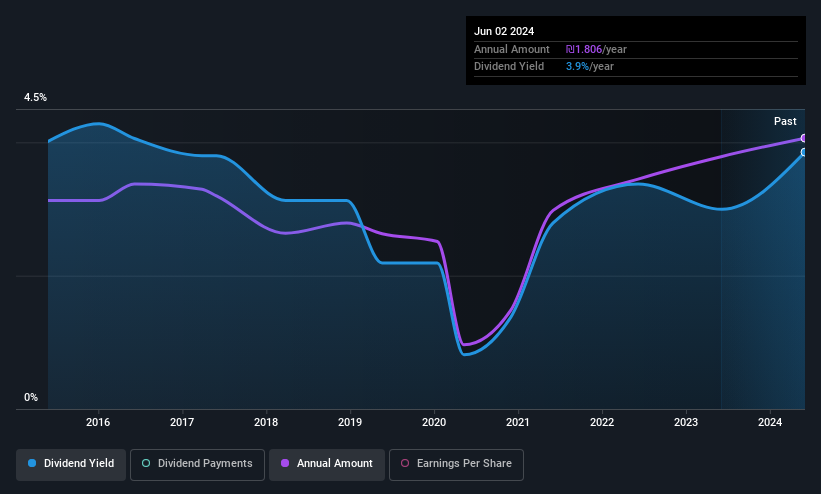Select the 2016 x-axis label

point(98,422)
